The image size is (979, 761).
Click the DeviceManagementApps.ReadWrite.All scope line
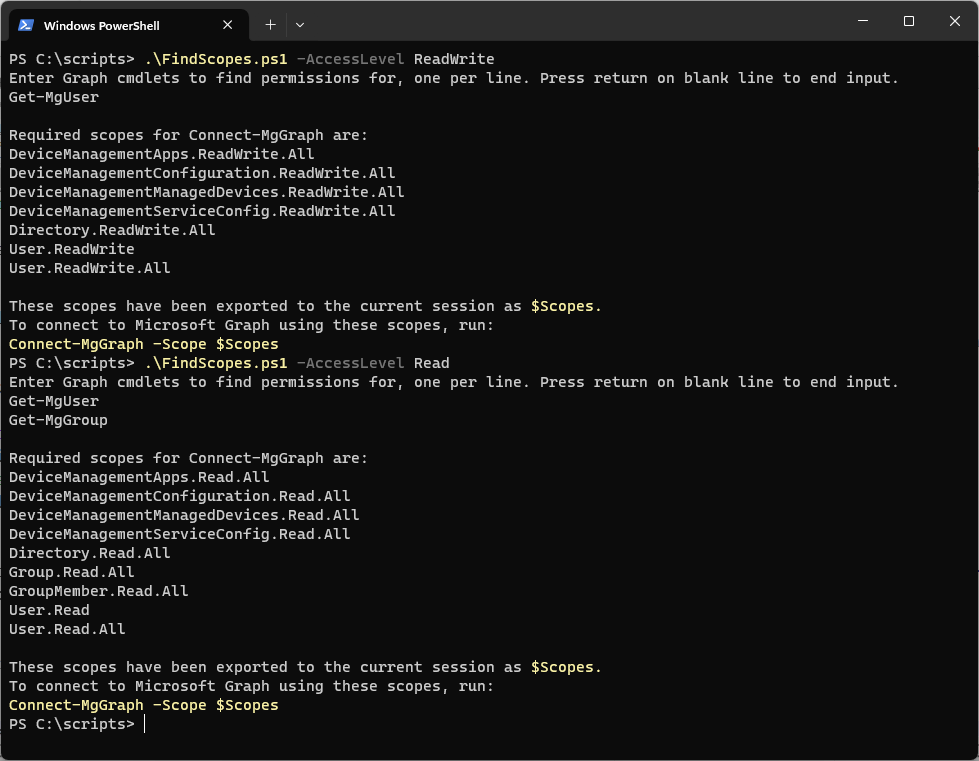pyautogui.click(x=161, y=154)
